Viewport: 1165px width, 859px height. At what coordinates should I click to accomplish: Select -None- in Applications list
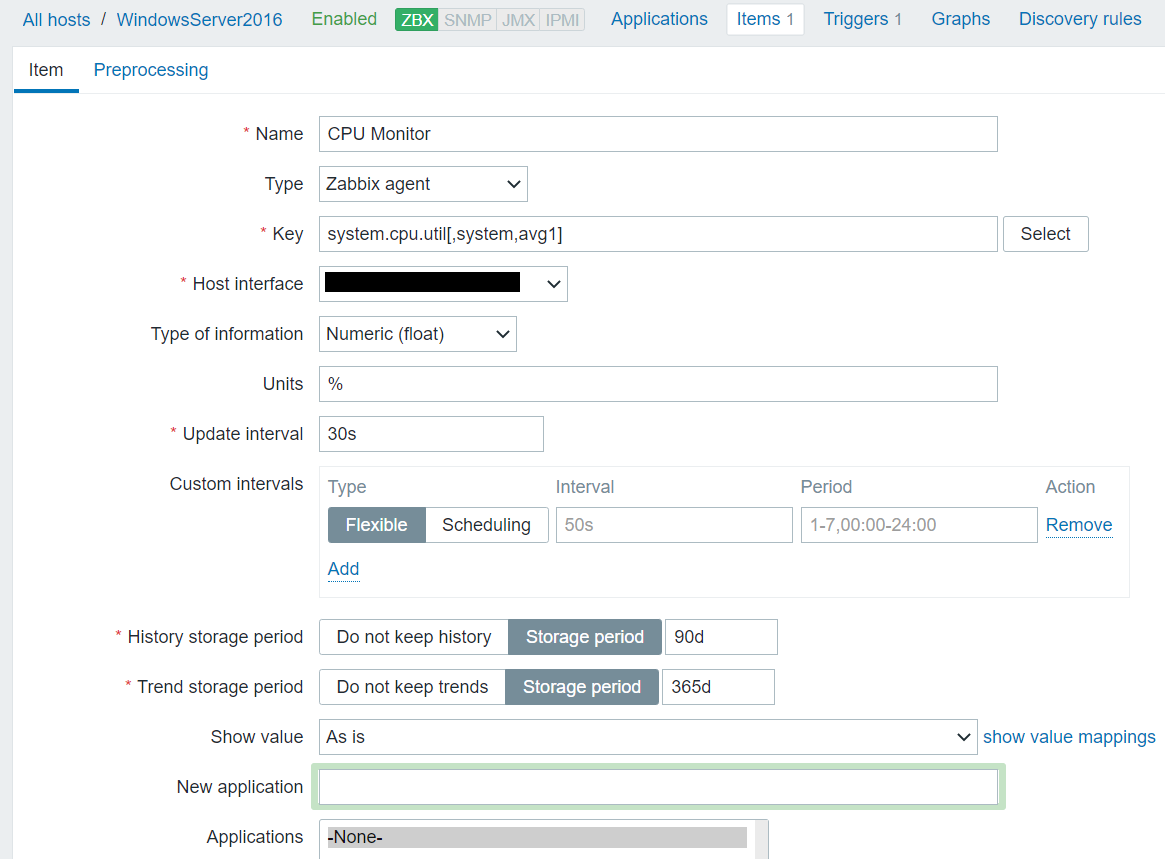pos(537,837)
